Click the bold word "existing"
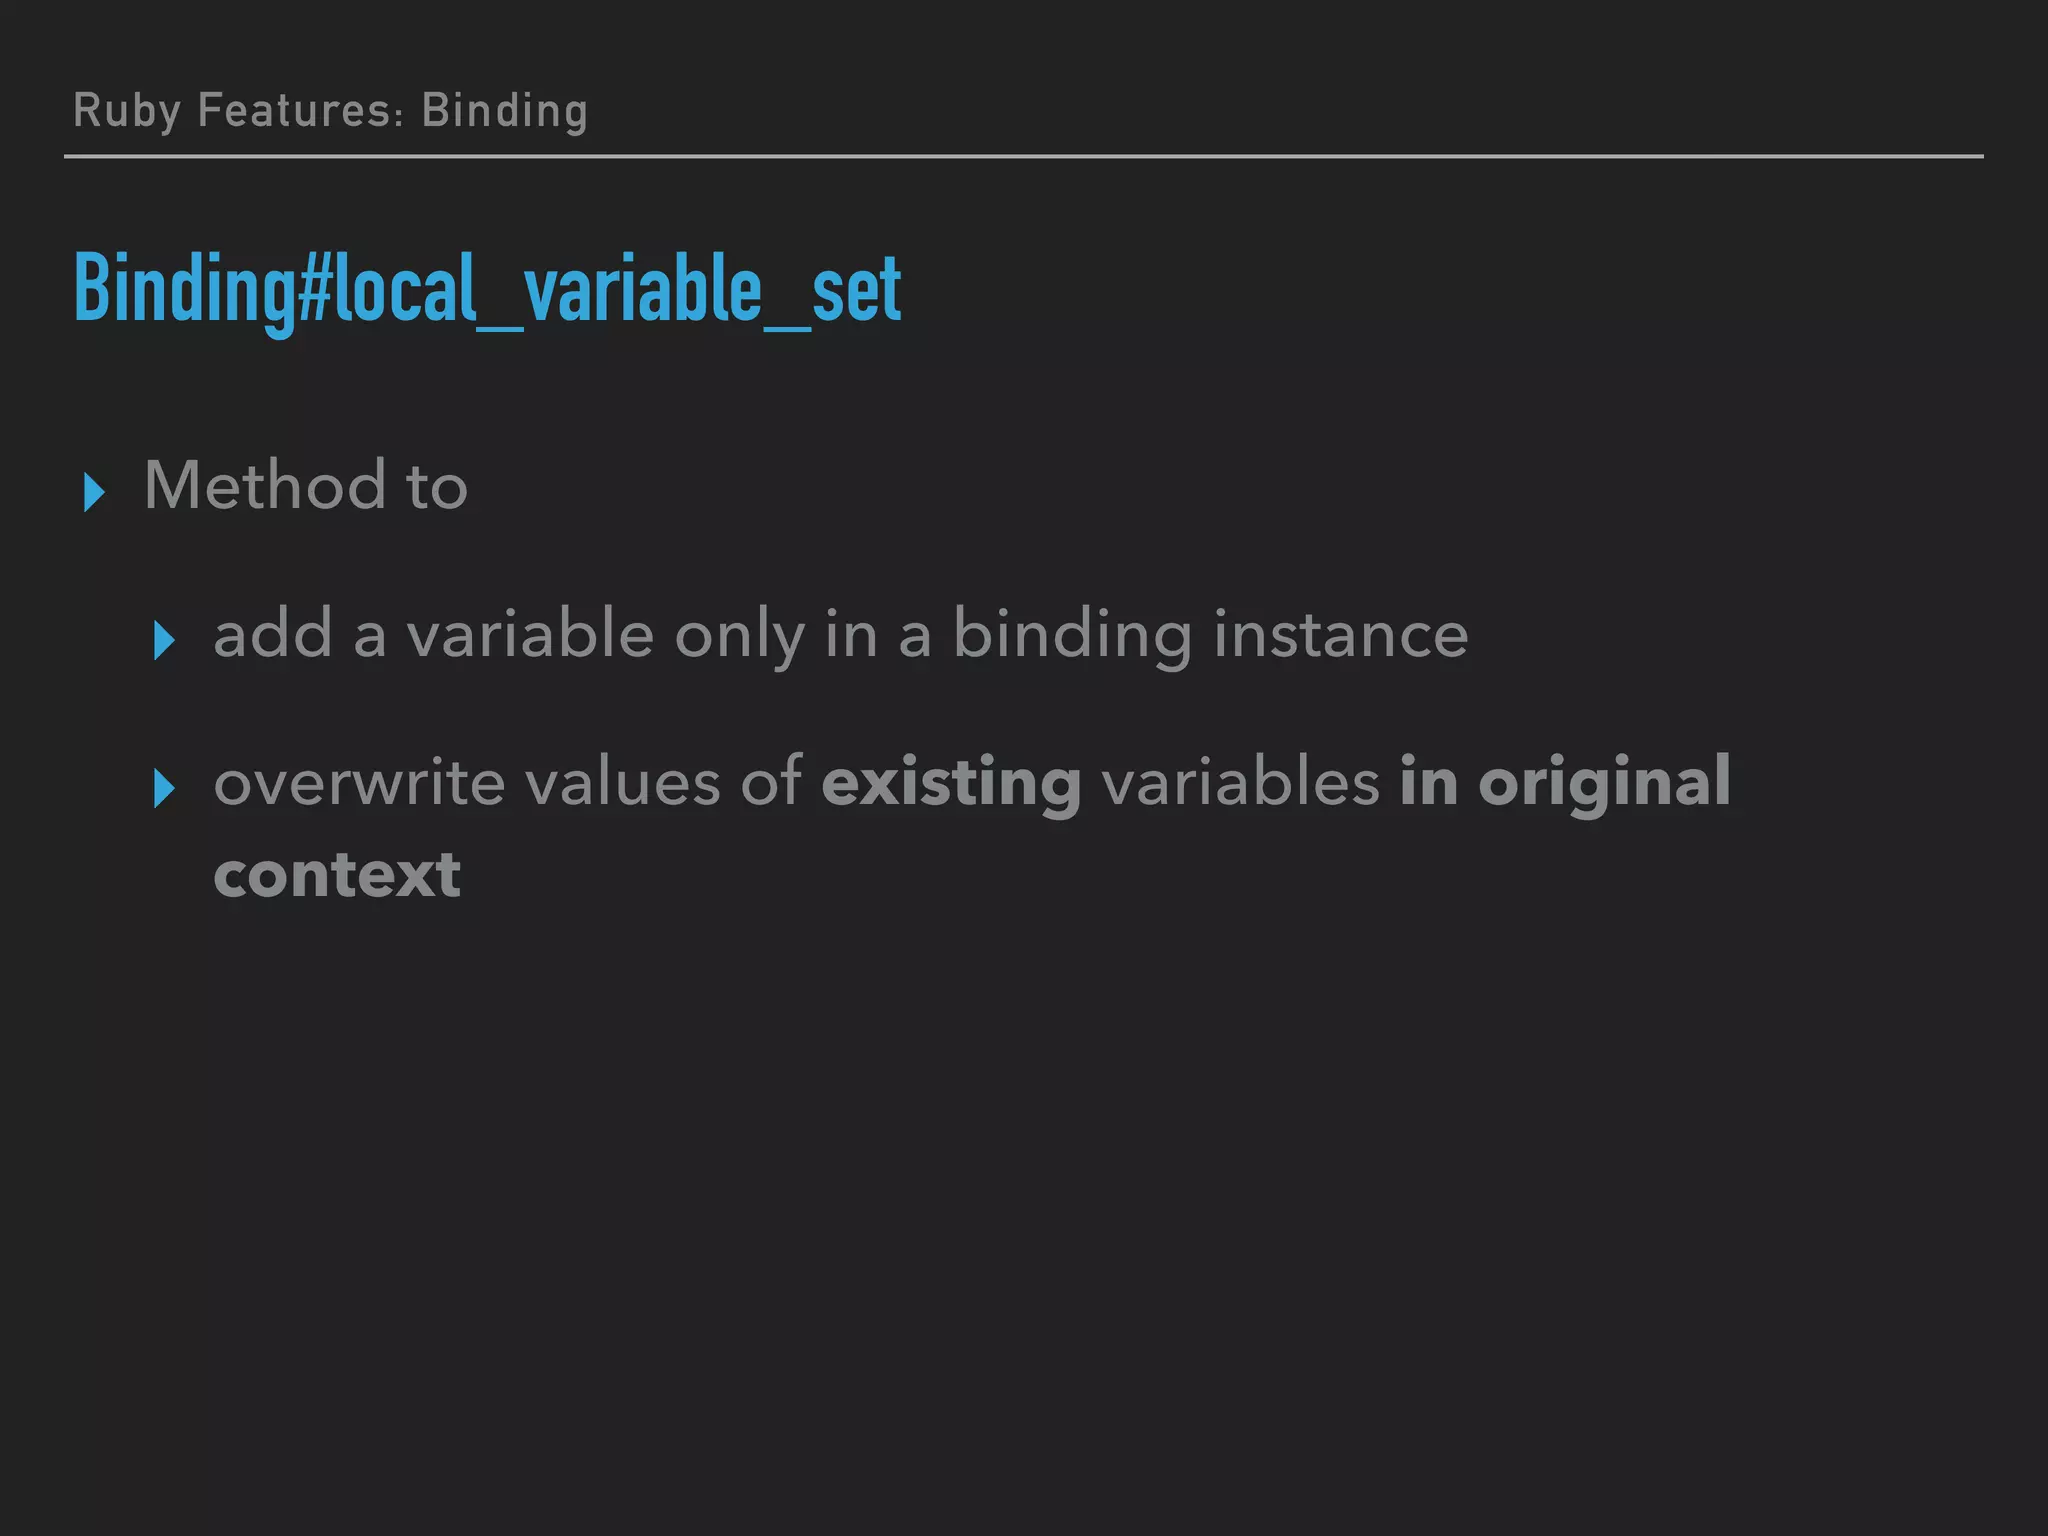This screenshot has height=1536, width=2048. coord(951,782)
